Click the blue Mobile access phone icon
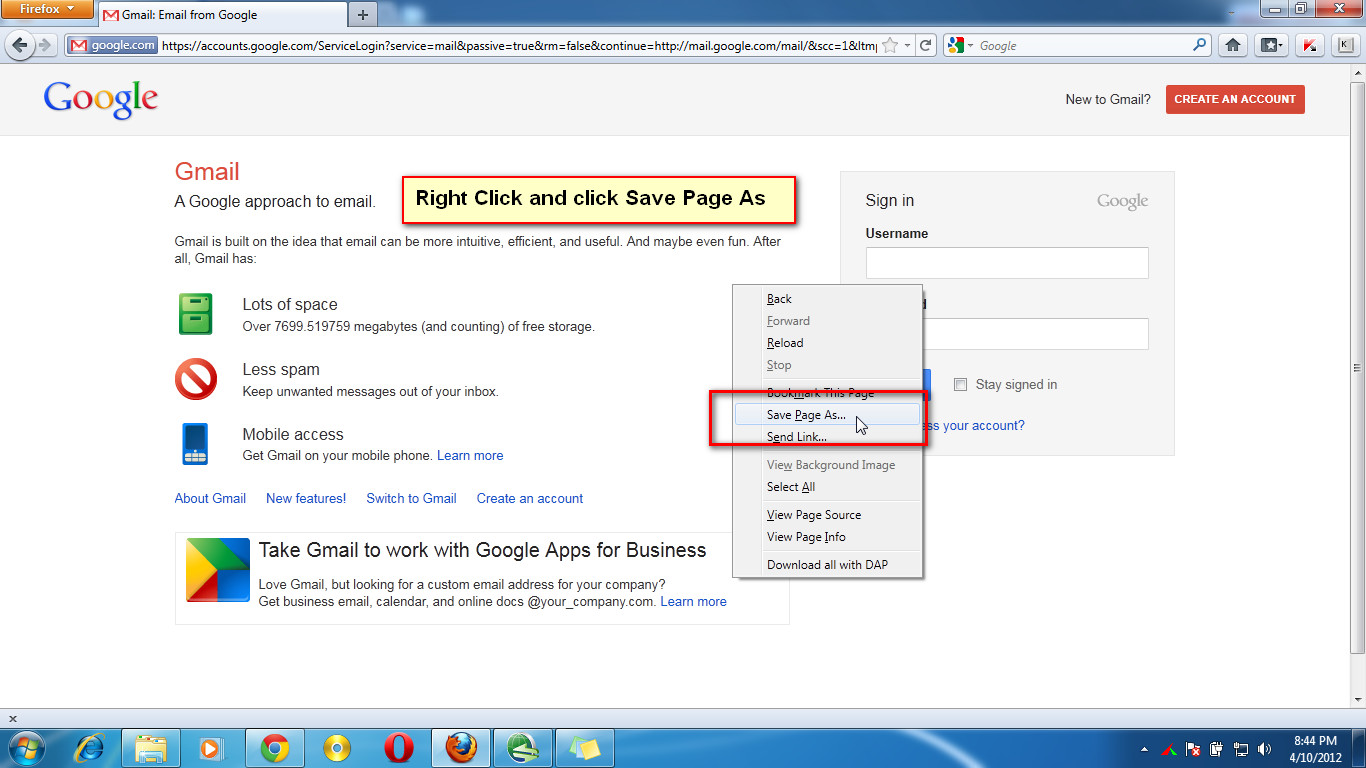 (195, 444)
